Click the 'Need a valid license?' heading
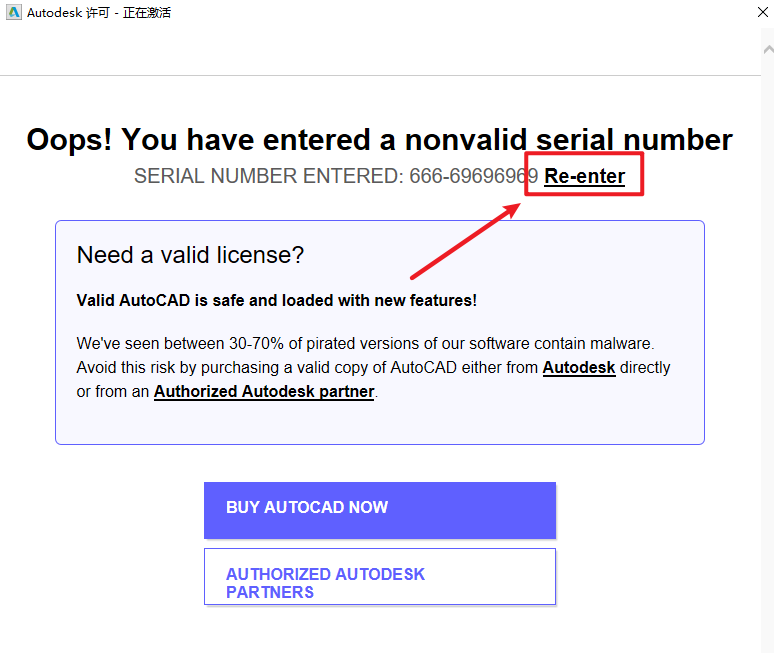This screenshot has width=774, height=653. tap(190, 255)
